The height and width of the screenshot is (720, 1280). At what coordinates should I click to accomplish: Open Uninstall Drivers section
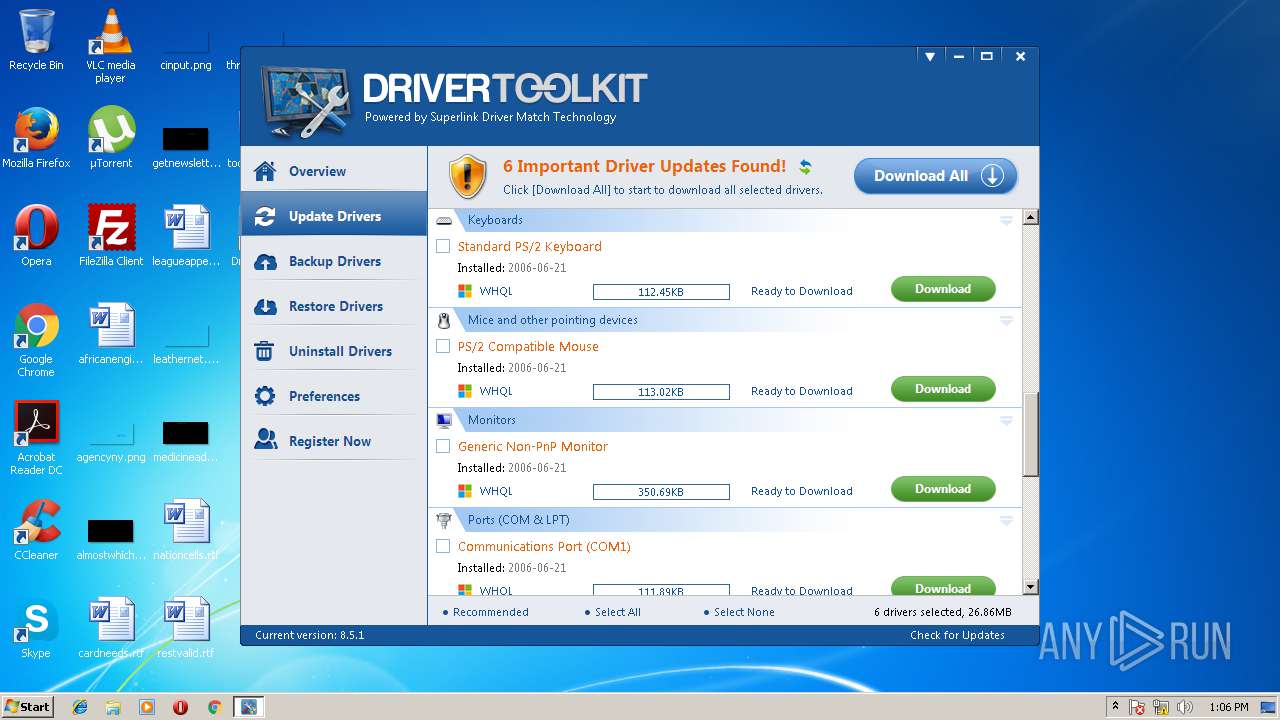(x=334, y=351)
